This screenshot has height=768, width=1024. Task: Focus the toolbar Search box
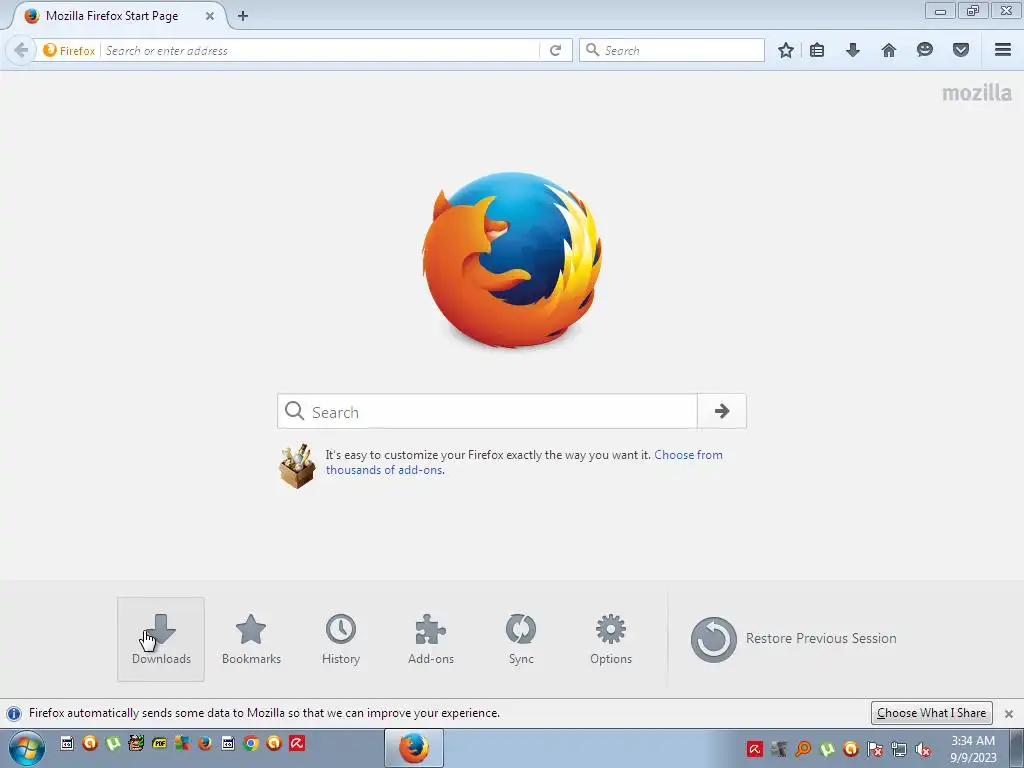point(672,50)
